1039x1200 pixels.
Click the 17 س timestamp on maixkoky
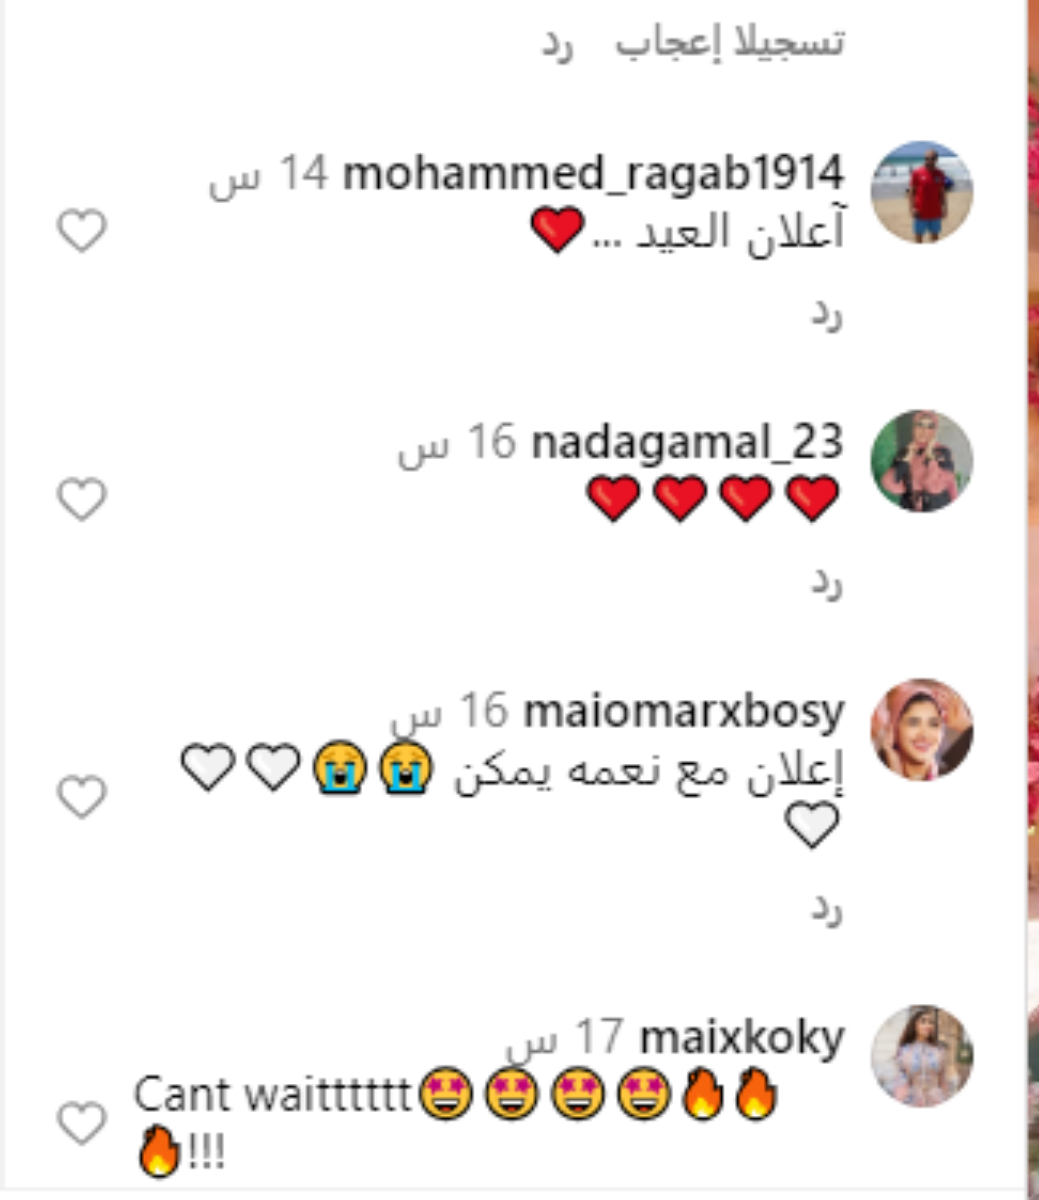565,1040
